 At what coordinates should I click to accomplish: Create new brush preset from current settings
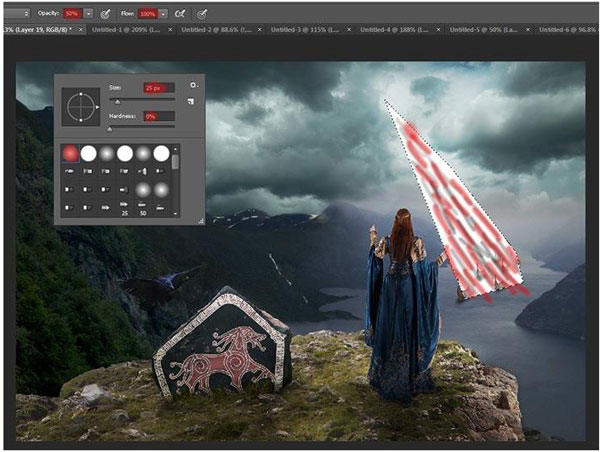[x=191, y=101]
